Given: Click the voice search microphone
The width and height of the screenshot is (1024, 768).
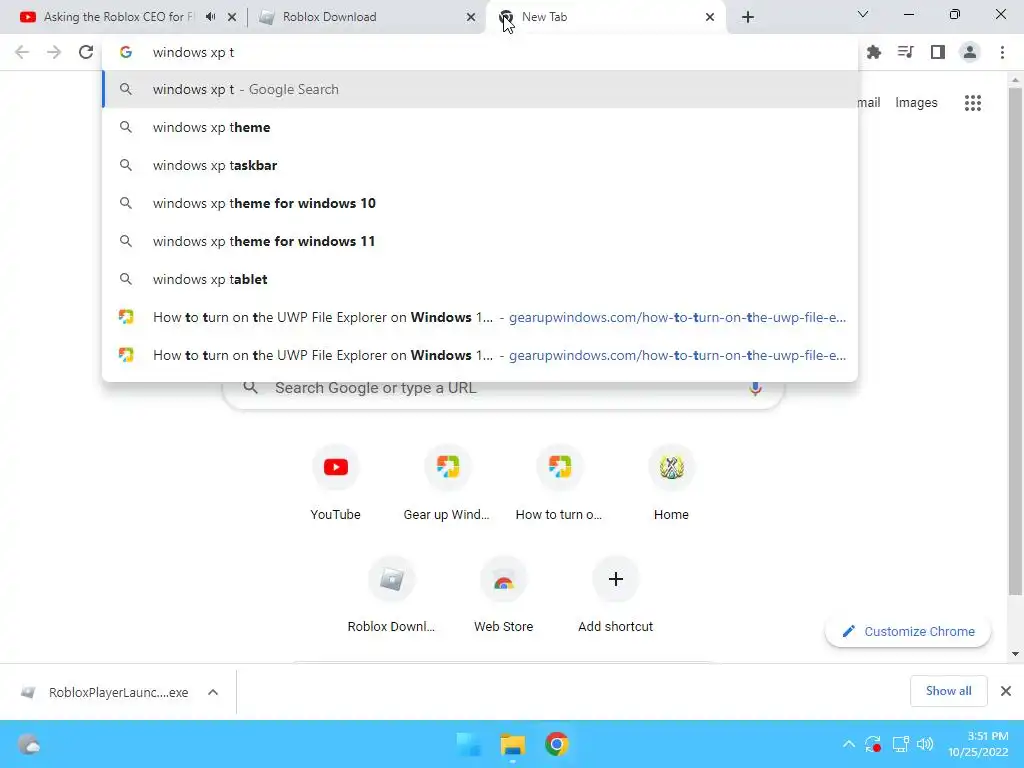Looking at the screenshot, I should pos(755,388).
